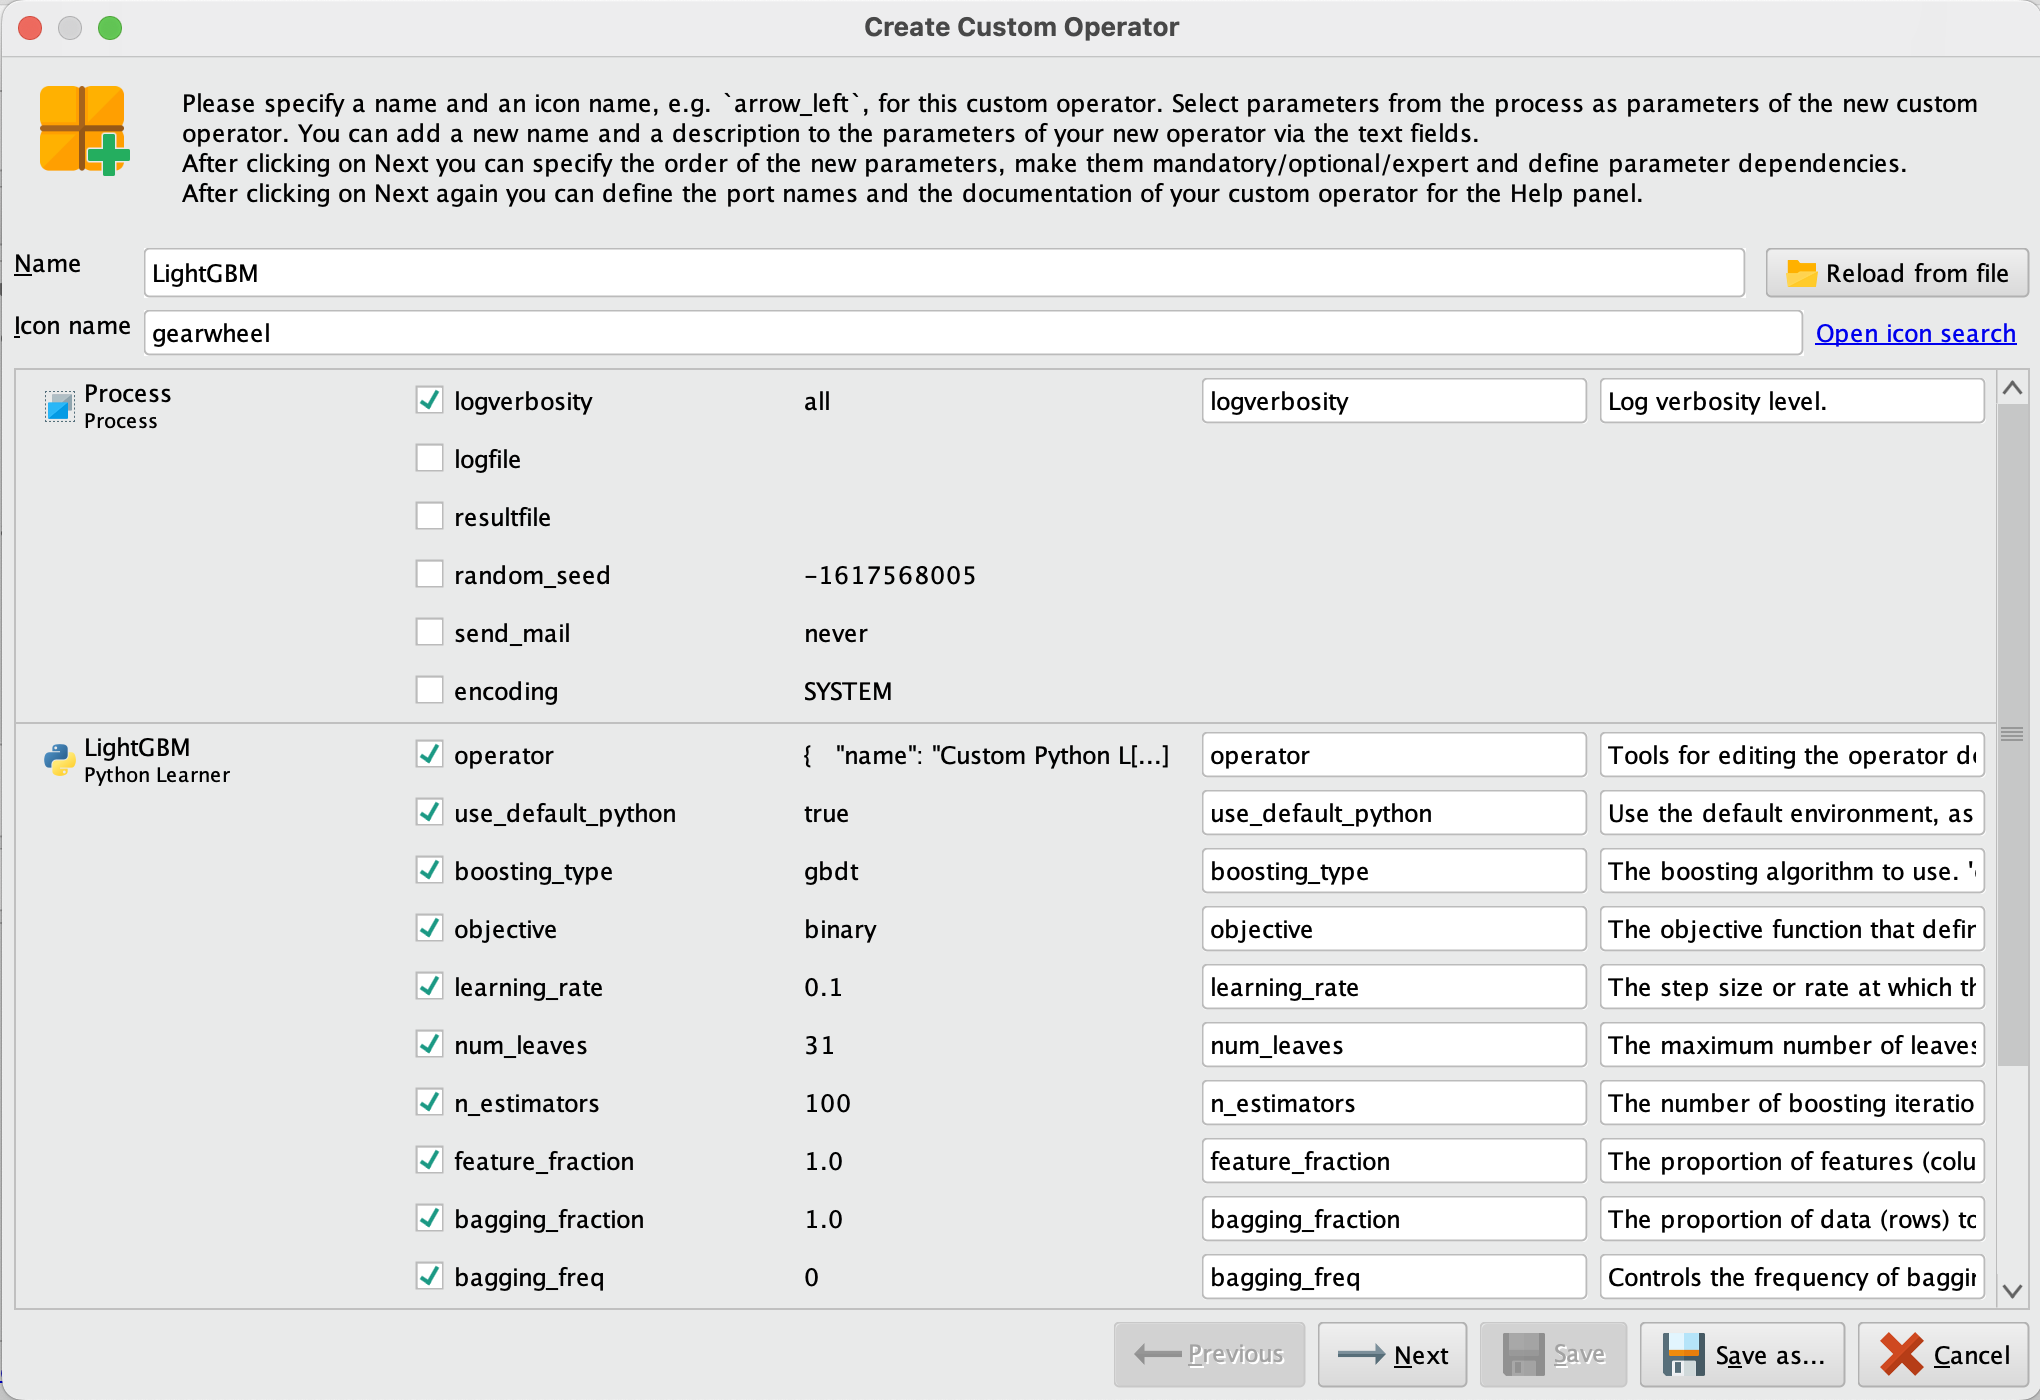Edit the num_leaves description field

pyautogui.click(x=1791, y=1045)
